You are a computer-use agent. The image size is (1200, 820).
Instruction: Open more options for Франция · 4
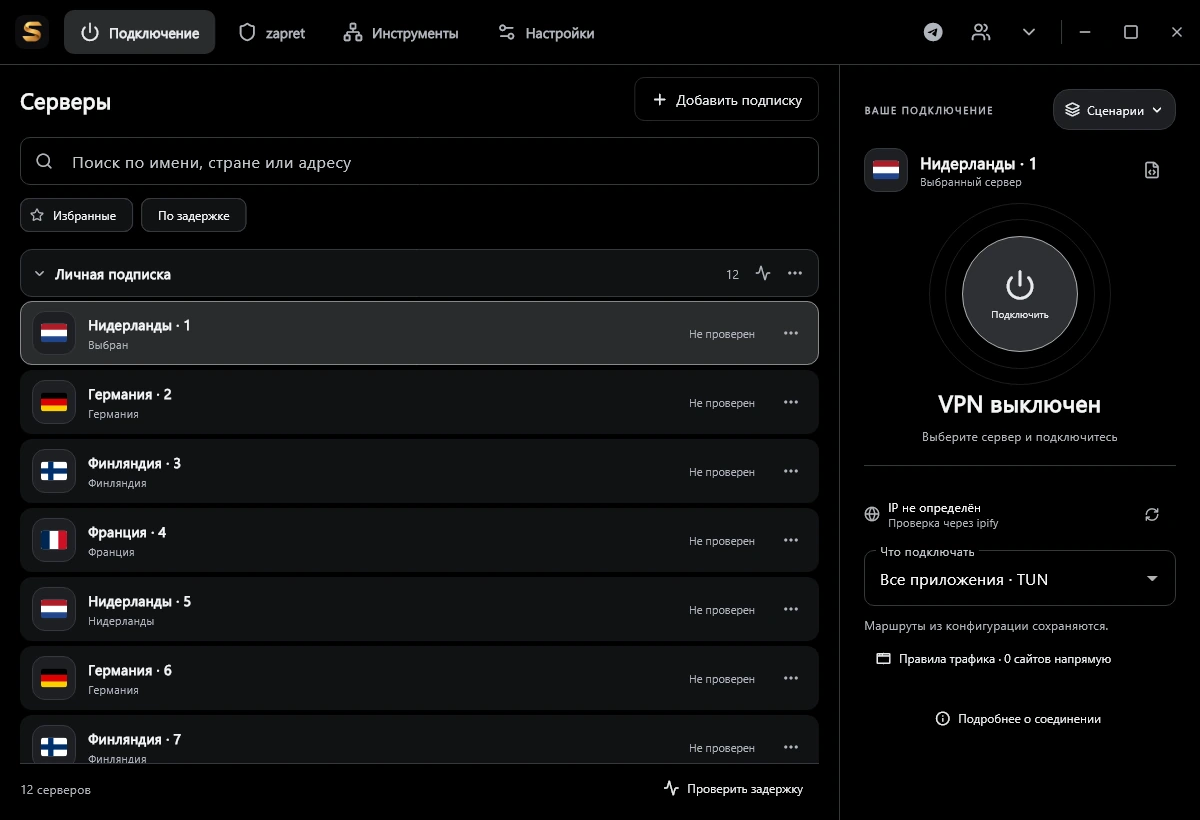[x=791, y=540]
